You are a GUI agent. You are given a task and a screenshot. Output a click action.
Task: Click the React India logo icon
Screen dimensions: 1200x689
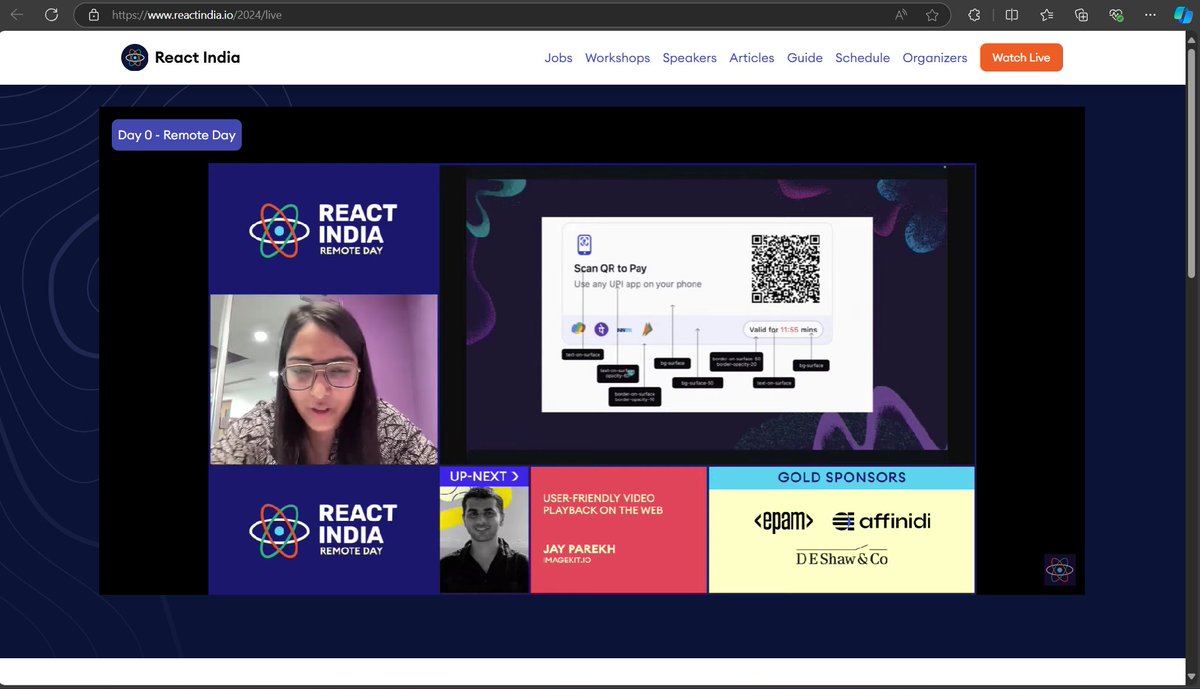tap(134, 58)
